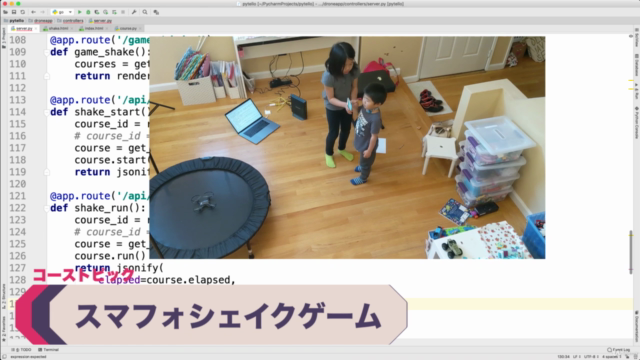
Task: Start debugging with the green bug icon
Action: click(88, 12)
